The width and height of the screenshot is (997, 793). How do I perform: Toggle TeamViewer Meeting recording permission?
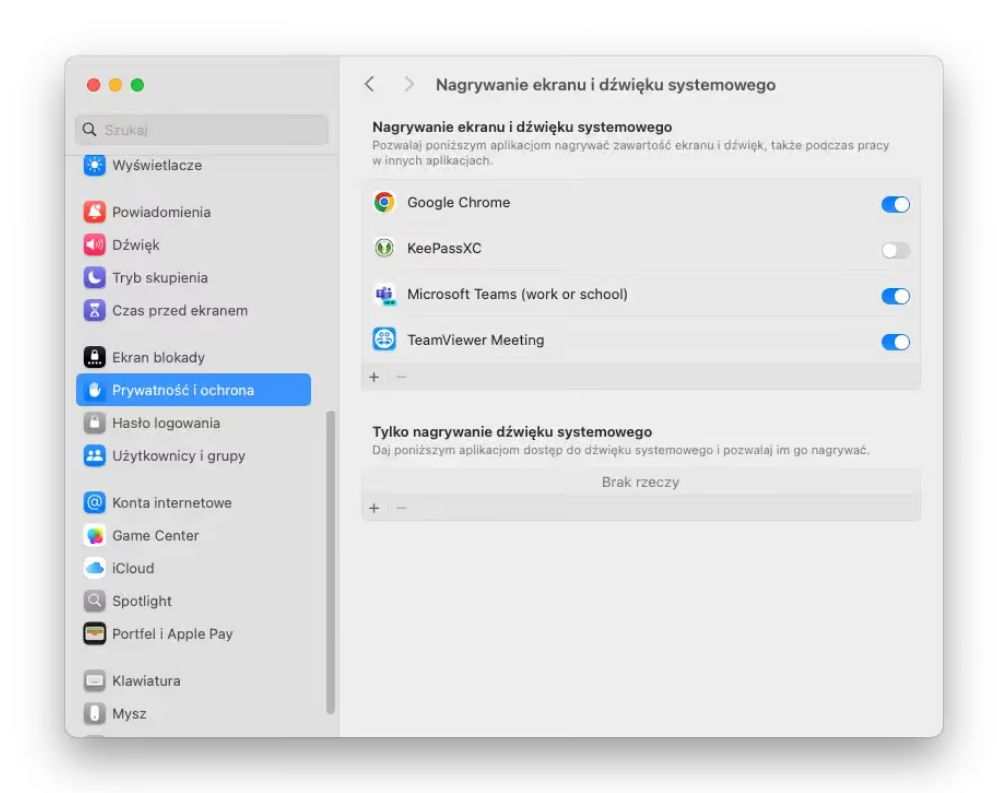(x=895, y=342)
